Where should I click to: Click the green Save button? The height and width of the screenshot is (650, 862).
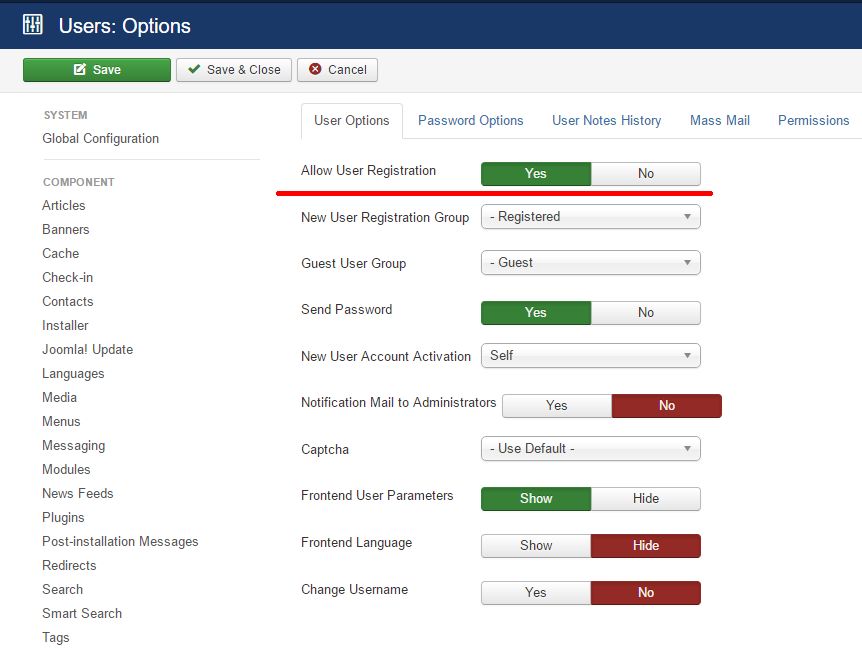(x=97, y=70)
